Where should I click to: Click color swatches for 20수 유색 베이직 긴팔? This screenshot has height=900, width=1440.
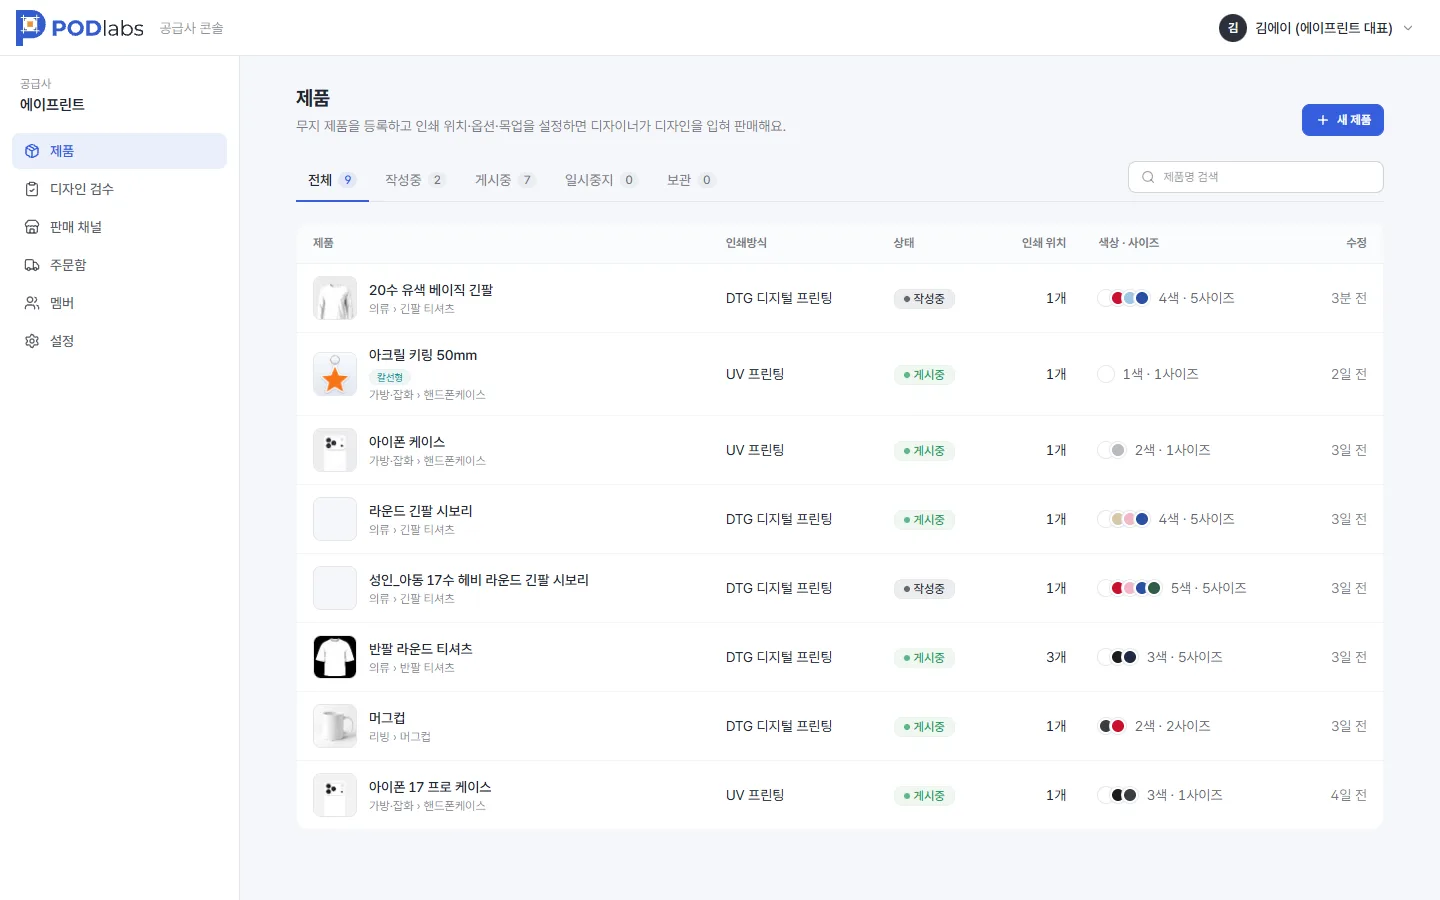tap(1124, 298)
